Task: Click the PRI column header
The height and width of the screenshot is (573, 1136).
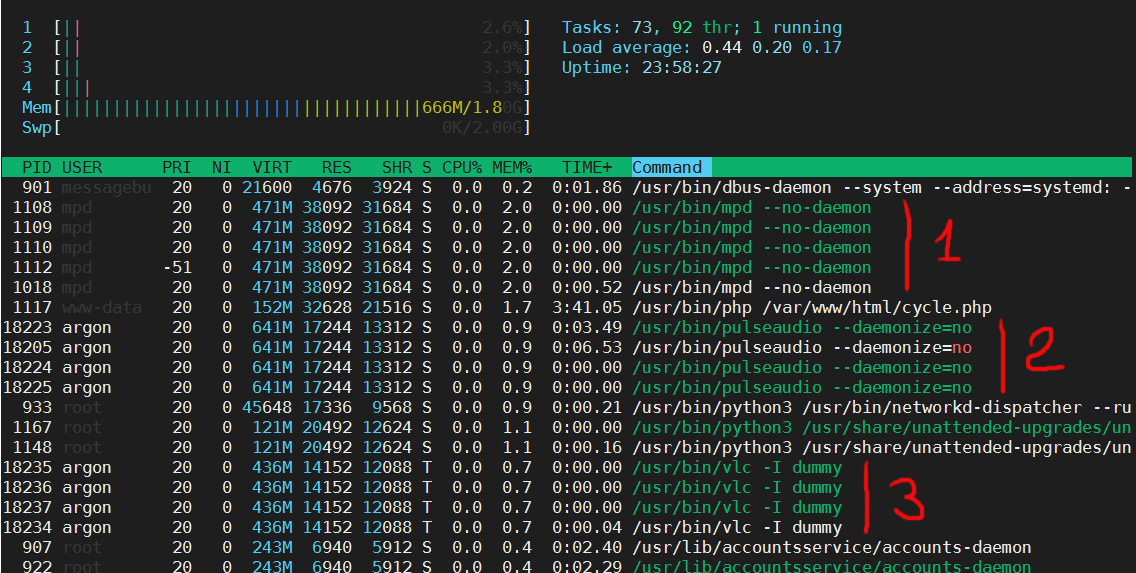Action: point(177,167)
